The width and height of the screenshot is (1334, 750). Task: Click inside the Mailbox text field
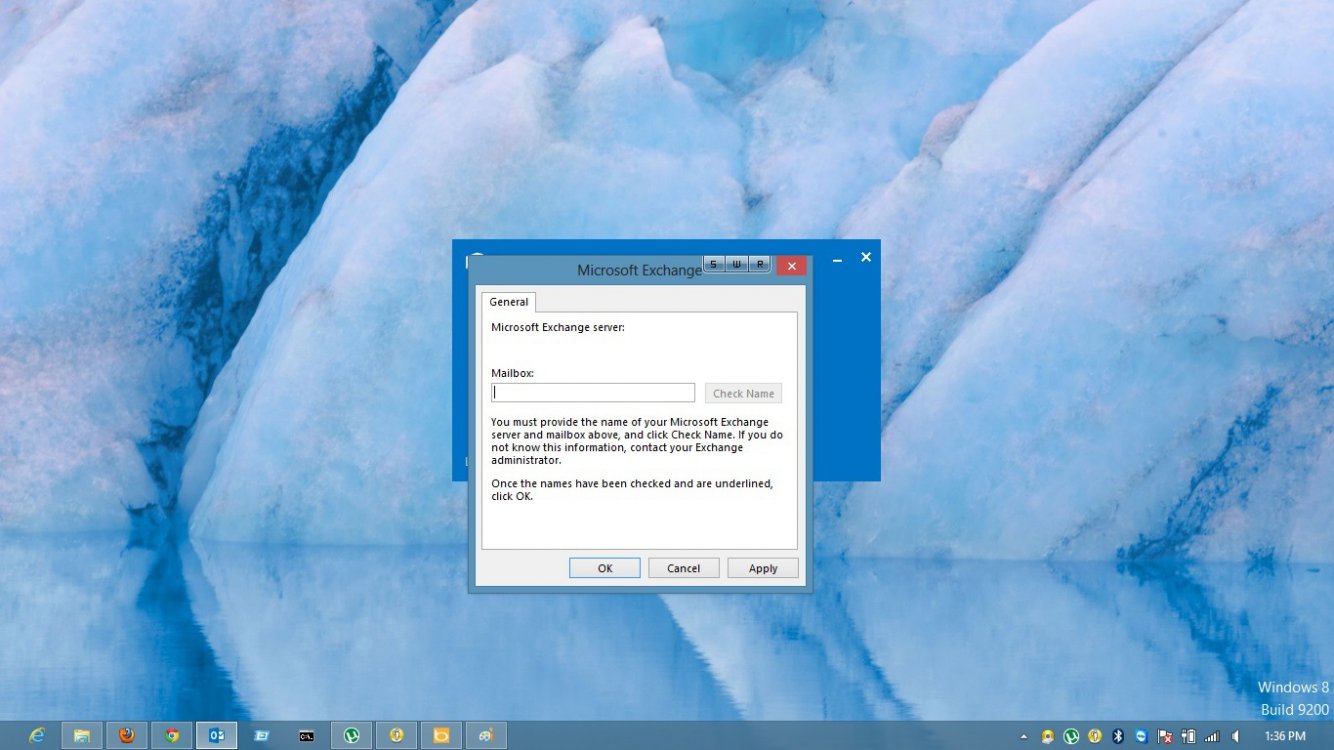pyautogui.click(x=593, y=393)
